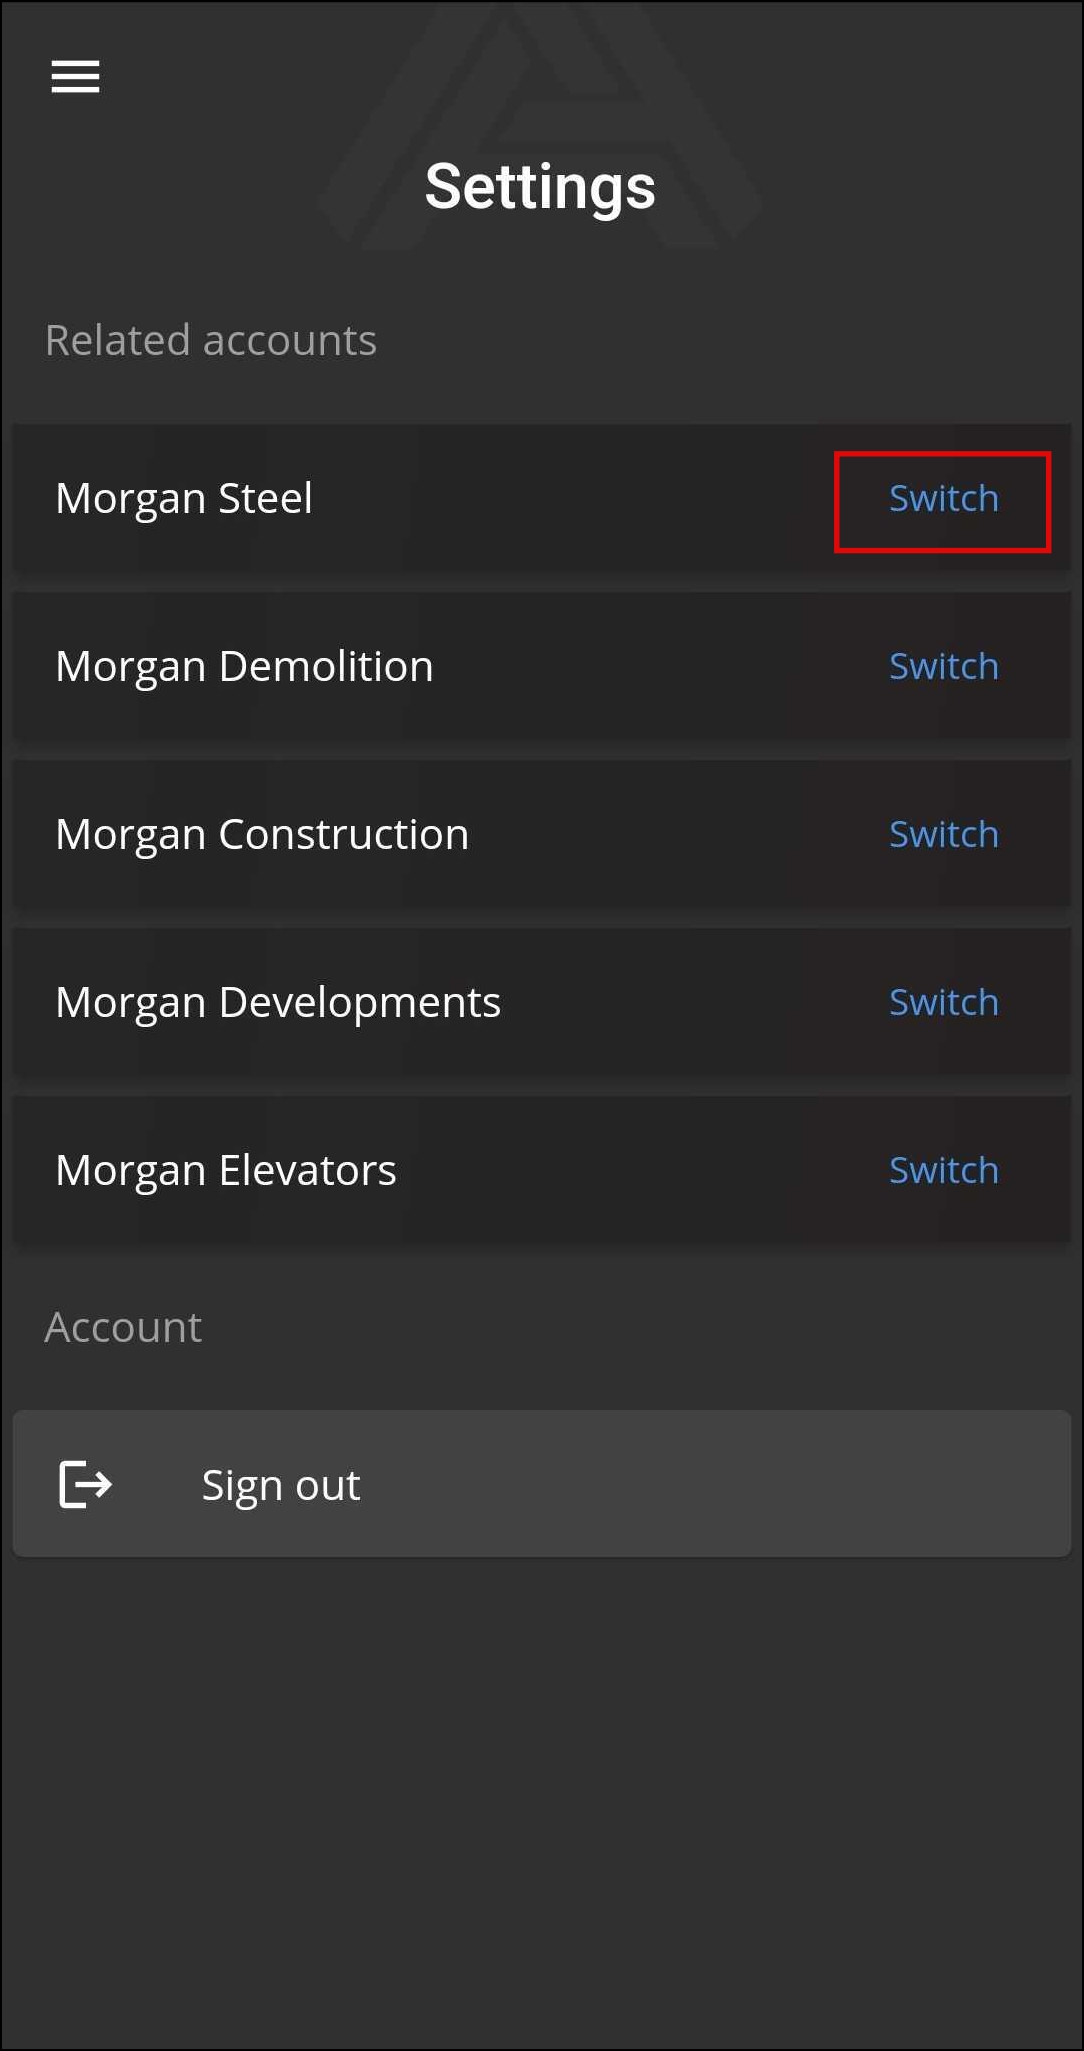Switch to the Morgan Developments account

[x=942, y=1002]
